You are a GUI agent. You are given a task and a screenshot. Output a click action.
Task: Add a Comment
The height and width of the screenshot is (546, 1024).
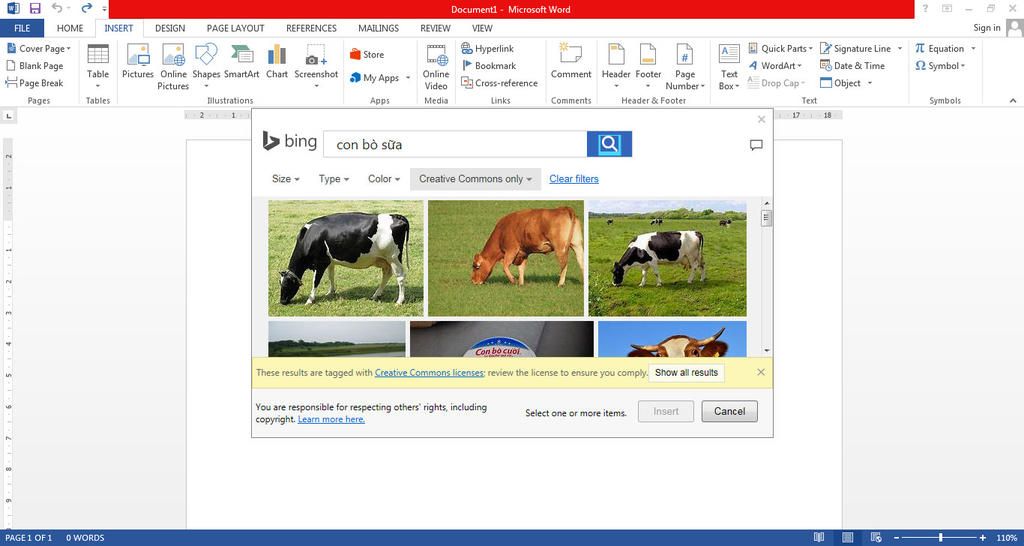pyautogui.click(x=571, y=63)
